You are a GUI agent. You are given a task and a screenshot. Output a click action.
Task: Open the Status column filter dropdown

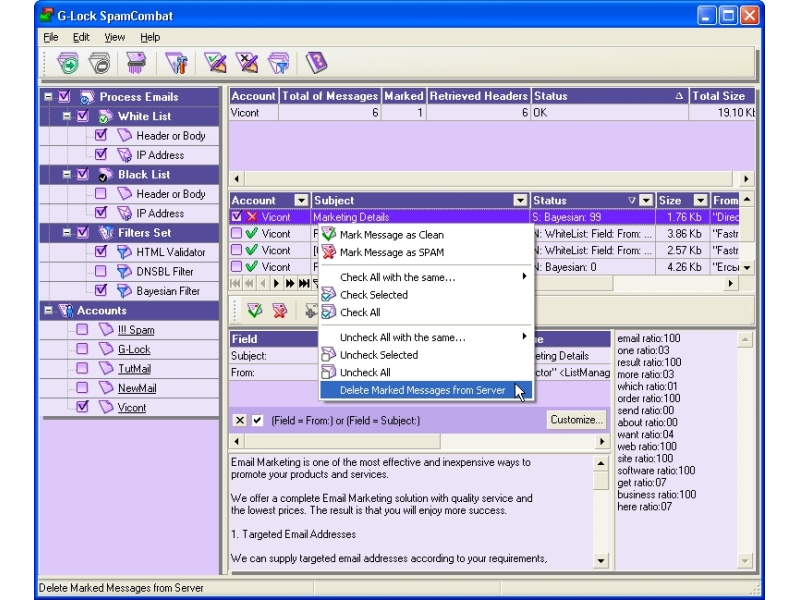[x=646, y=201]
